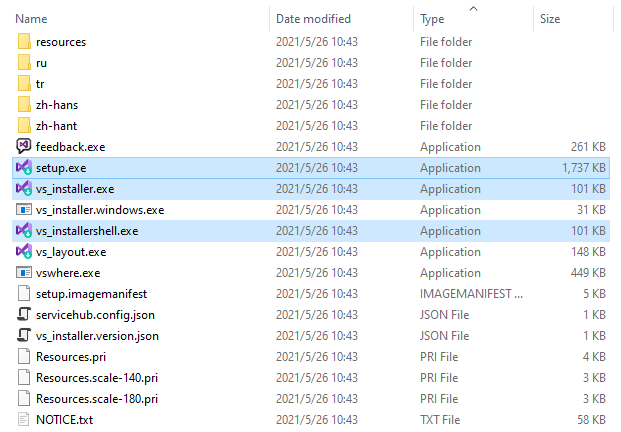621x432 pixels.
Task: Select the ru folder name
Action: click(41, 63)
